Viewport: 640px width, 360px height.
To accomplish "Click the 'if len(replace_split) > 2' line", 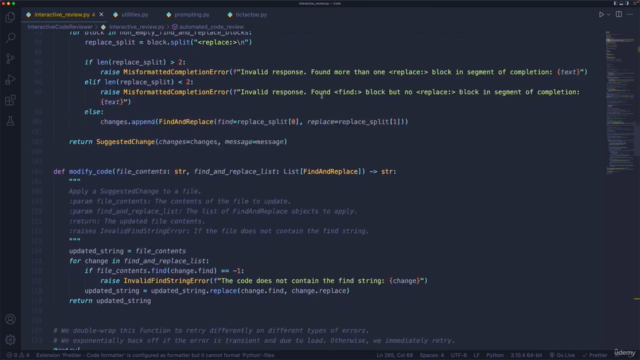I will pos(135,62).
